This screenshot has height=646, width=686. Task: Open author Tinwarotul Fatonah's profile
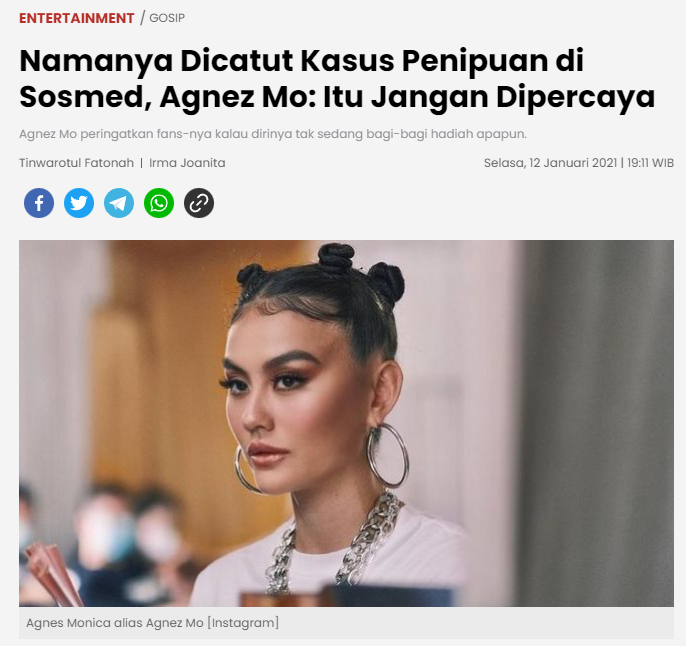pos(77,163)
